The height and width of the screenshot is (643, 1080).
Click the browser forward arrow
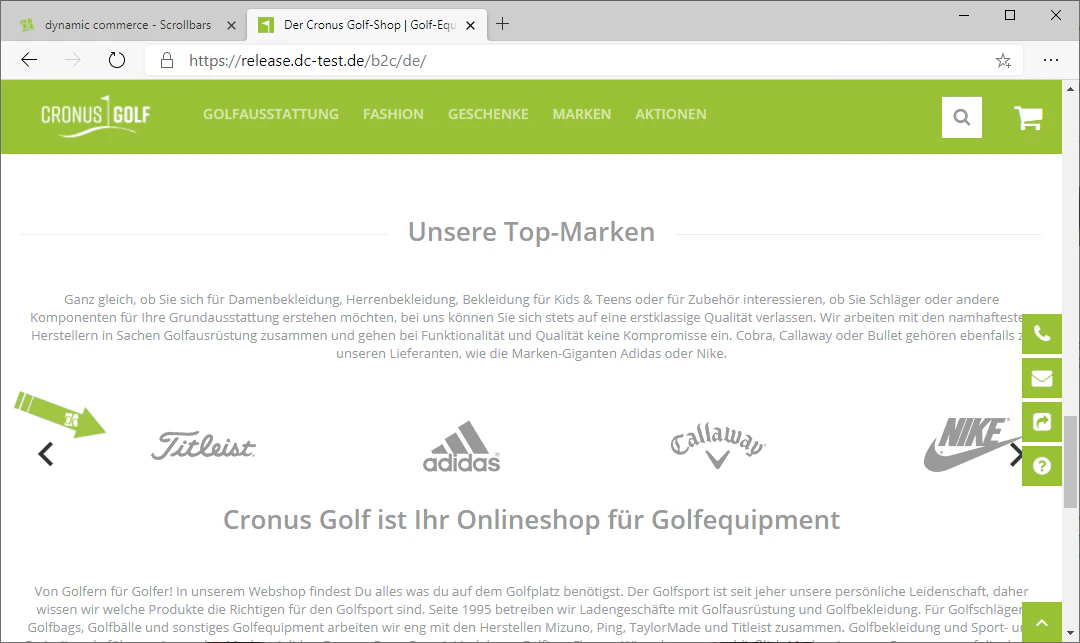tap(72, 60)
